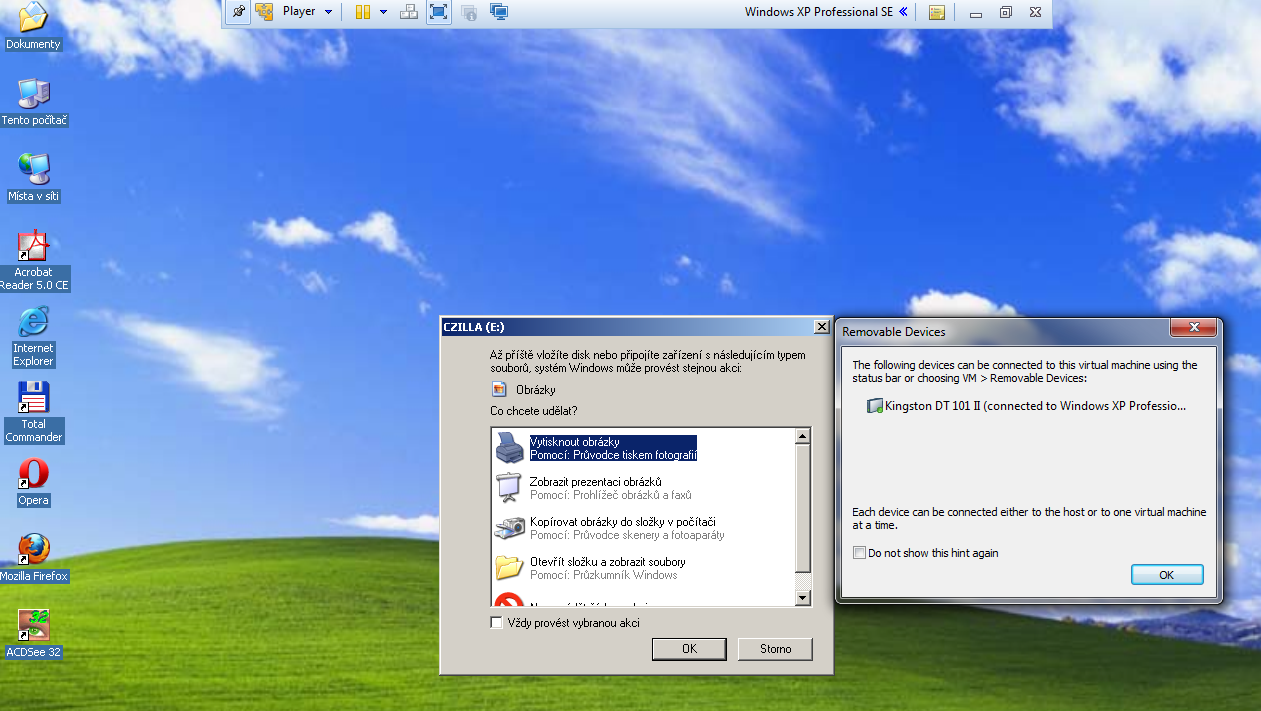Screen dimensions: 1261x711
Task: Open the Total Commander desktop shortcut
Action: coord(34,411)
